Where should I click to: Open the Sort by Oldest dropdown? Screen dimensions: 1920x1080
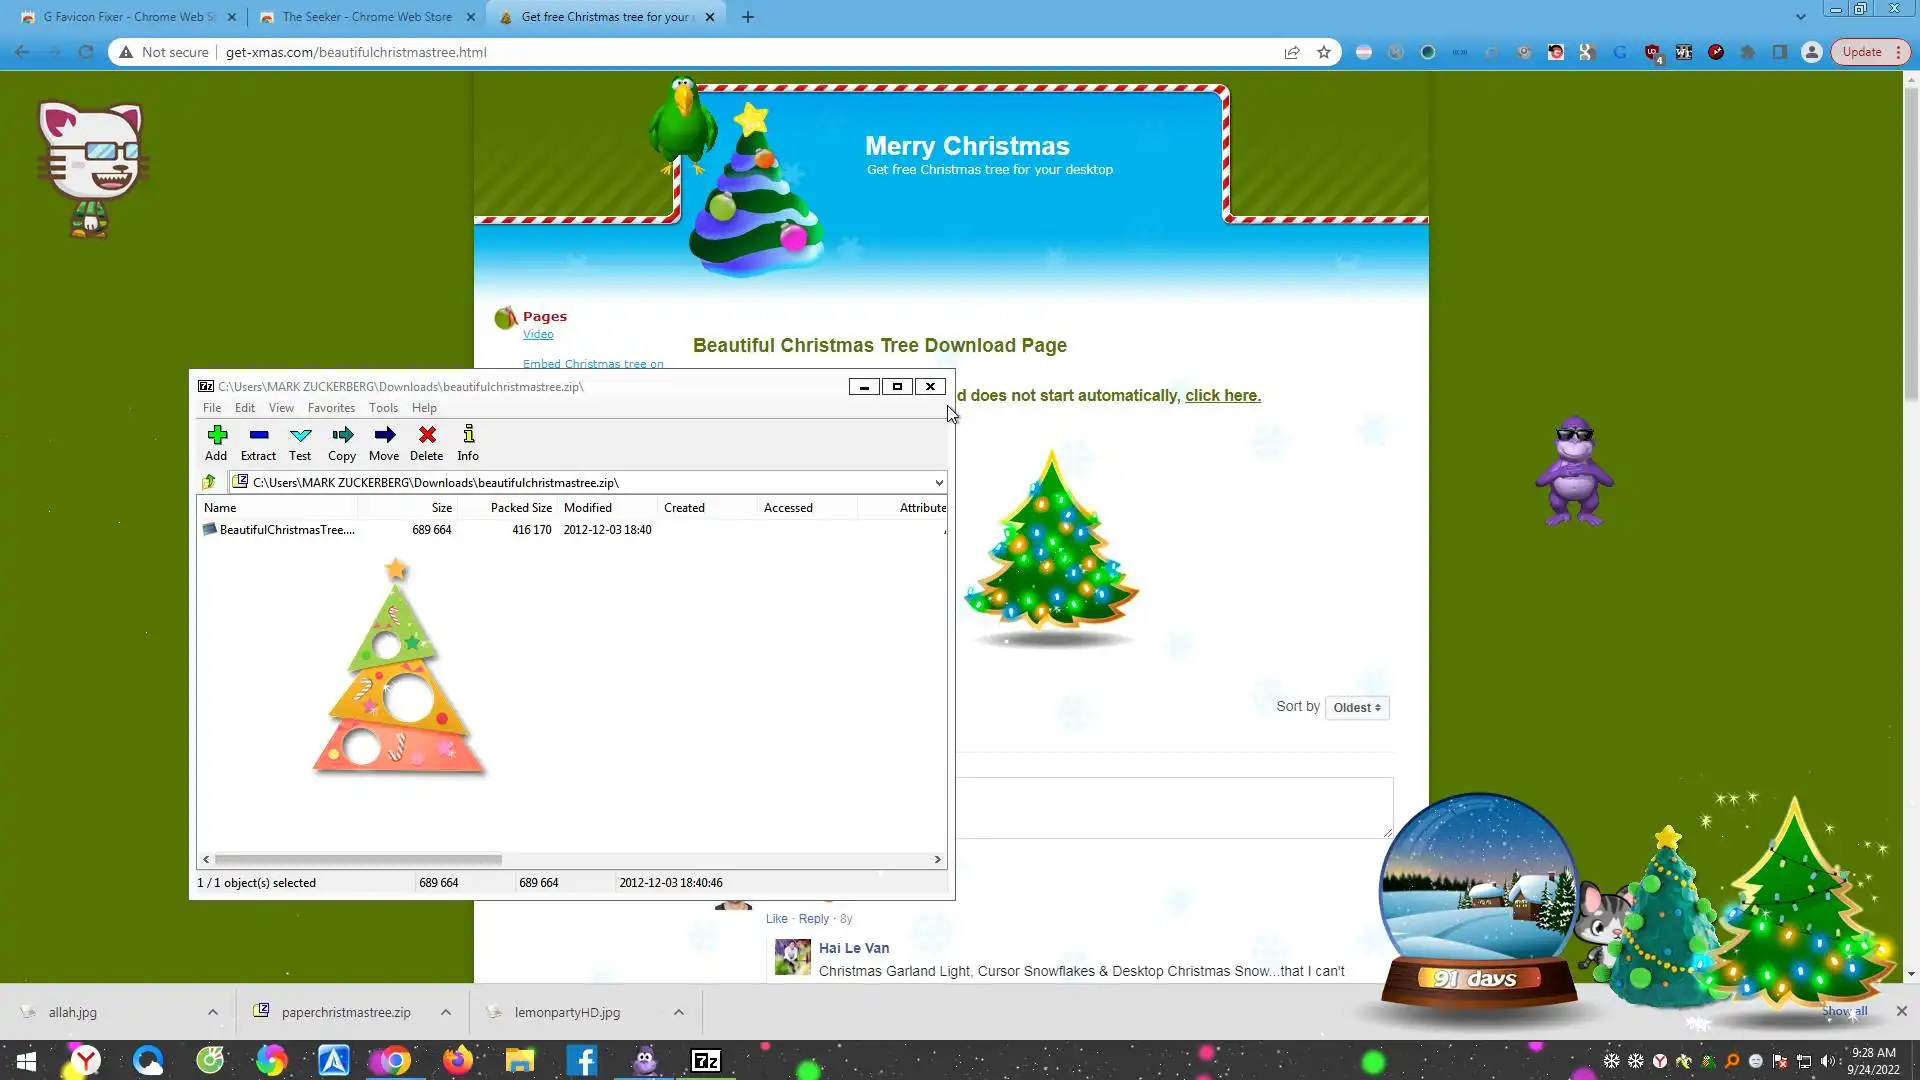[1356, 708]
